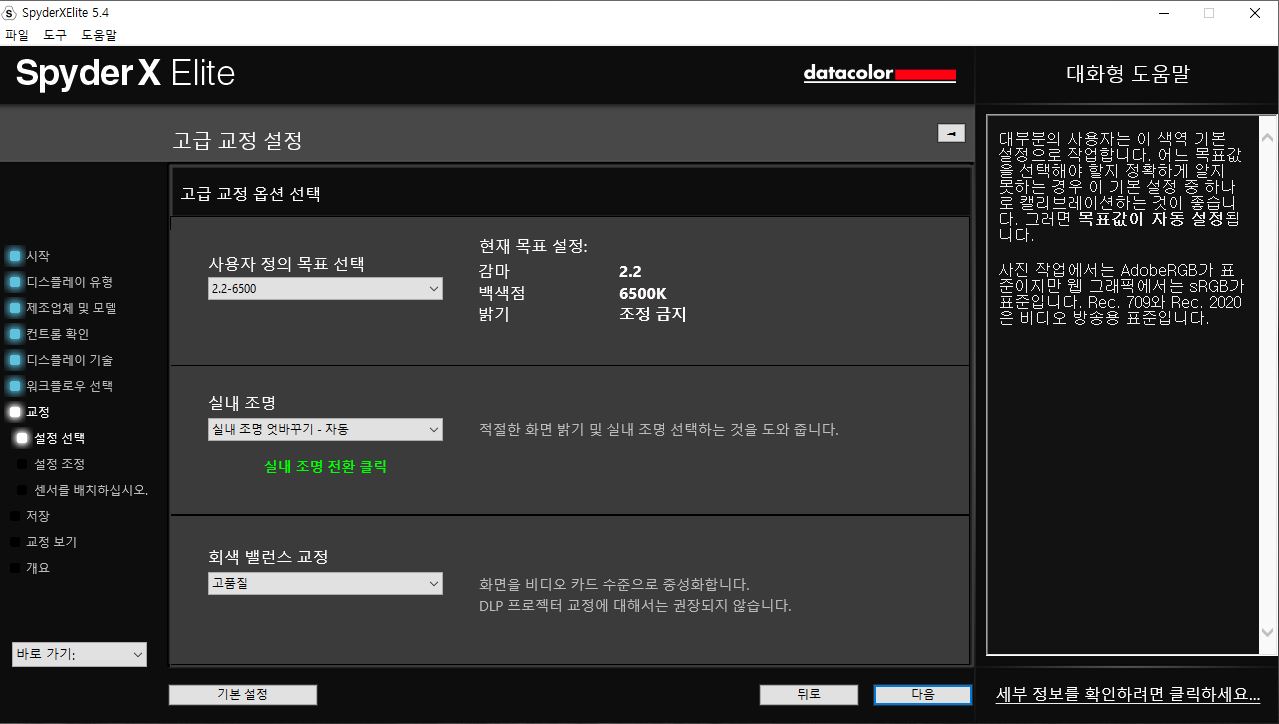The height and width of the screenshot is (724, 1279).
Task: Click the 기본 설정 button
Action: (243, 694)
